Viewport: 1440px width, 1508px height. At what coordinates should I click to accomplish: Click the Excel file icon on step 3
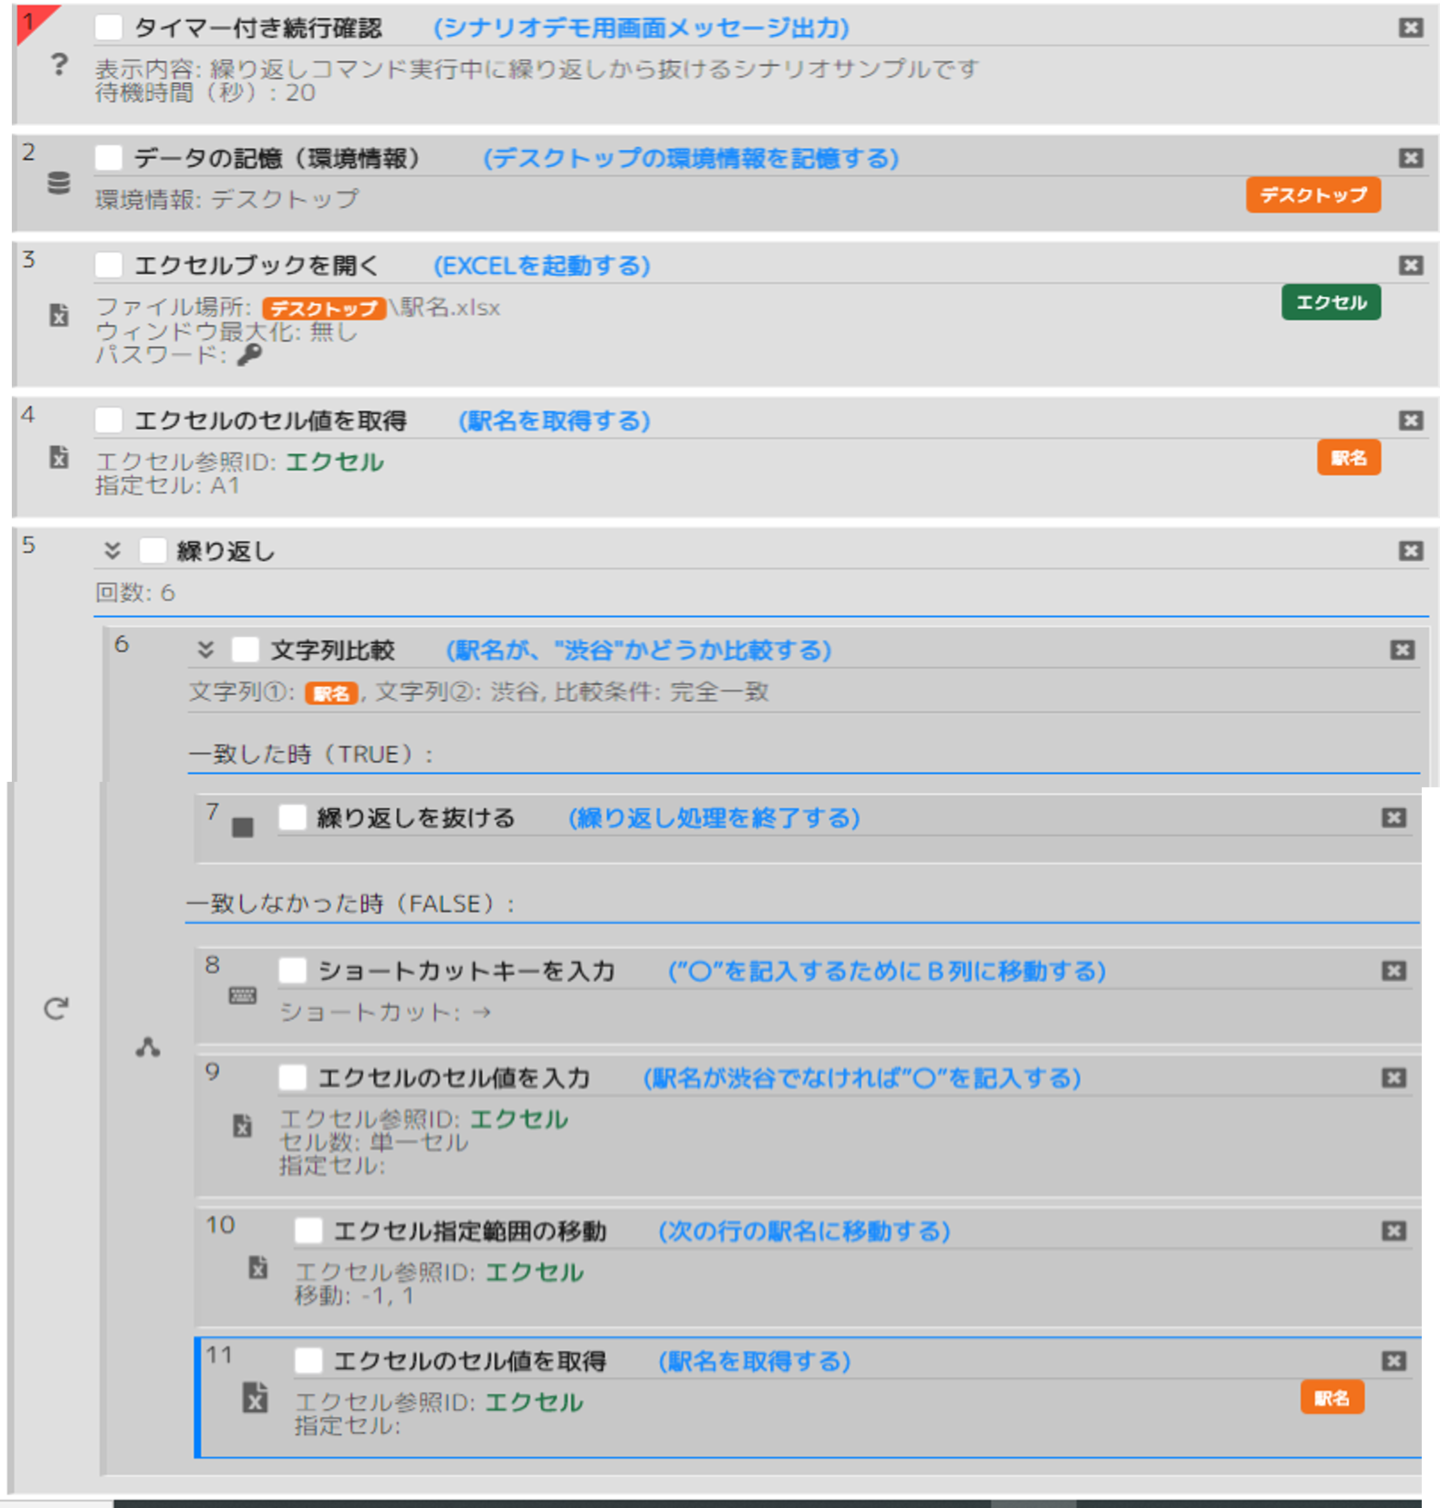[x=59, y=316]
